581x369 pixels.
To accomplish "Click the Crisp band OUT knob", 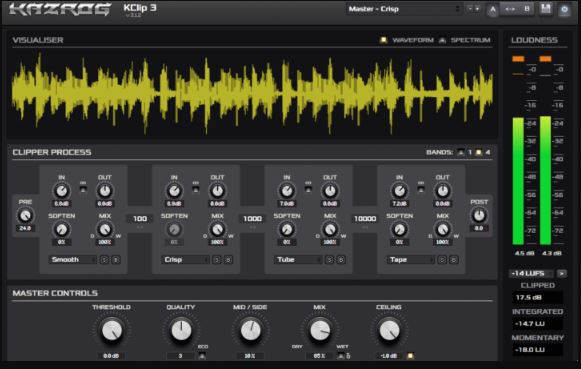I will pos(218,191).
